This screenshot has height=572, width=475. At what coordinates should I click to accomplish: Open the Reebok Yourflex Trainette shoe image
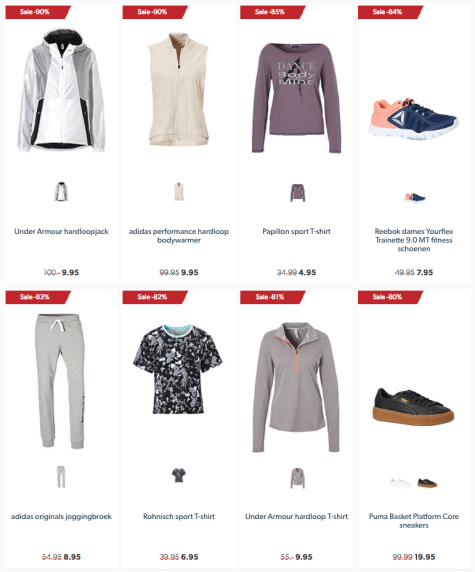click(x=414, y=119)
